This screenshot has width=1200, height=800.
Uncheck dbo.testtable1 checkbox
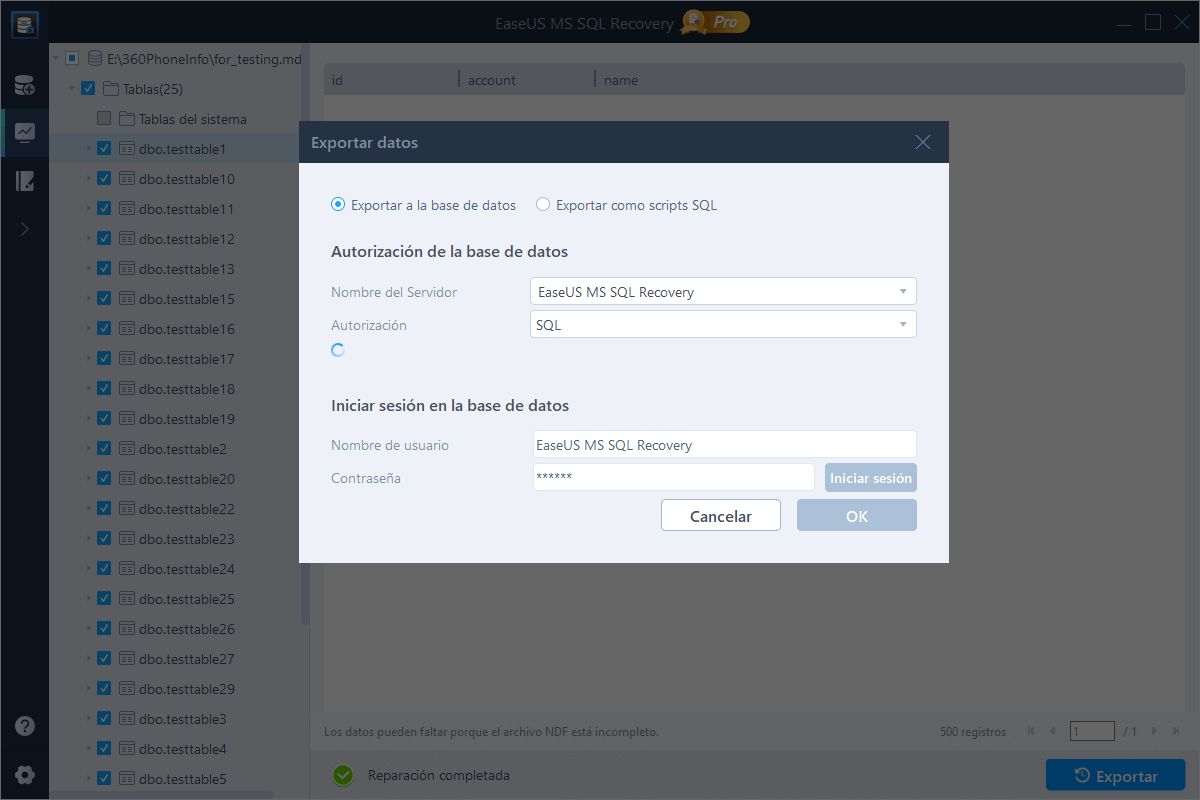[x=104, y=149]
